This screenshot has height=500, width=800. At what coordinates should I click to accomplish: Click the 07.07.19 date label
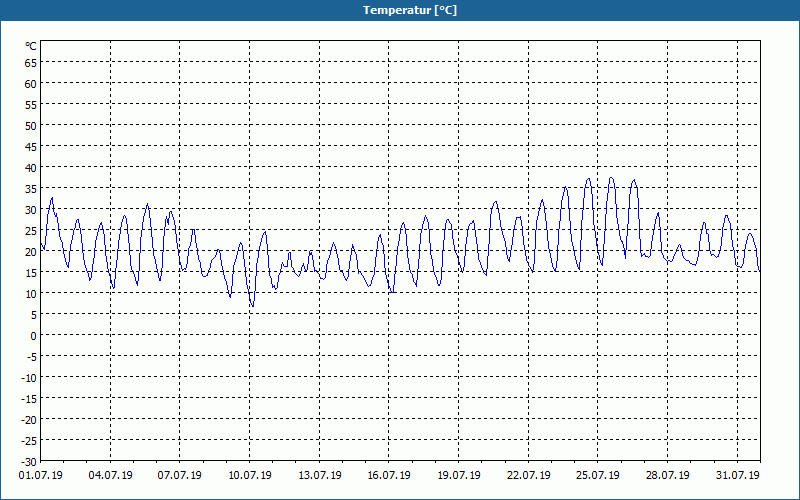pyautogui.click(x=180, y=476)
